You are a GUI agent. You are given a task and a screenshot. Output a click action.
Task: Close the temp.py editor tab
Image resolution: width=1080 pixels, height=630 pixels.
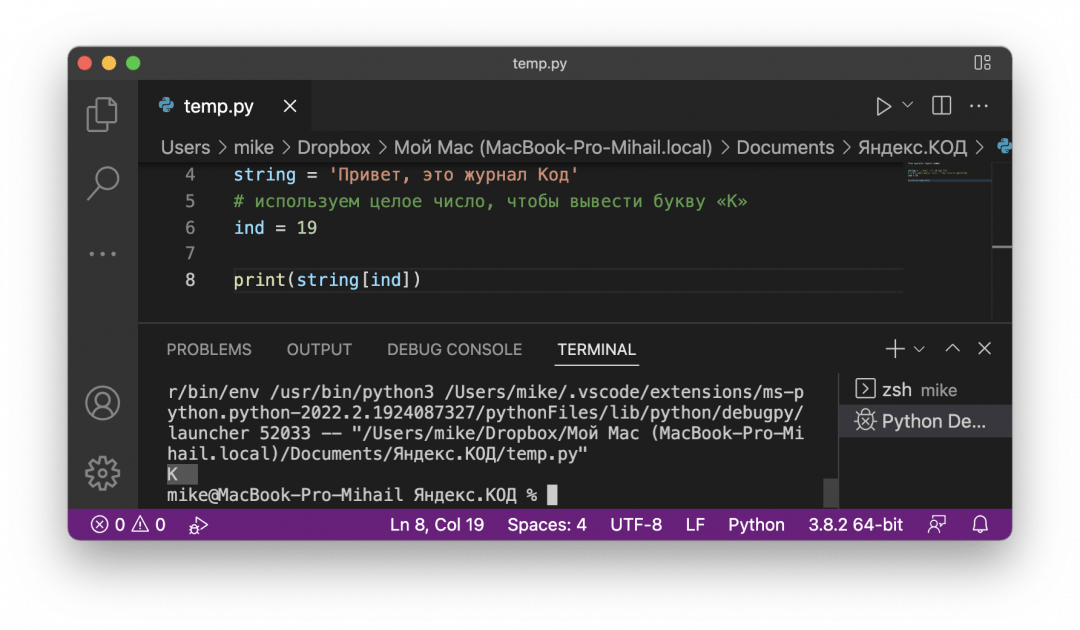pyautogui.click(x=290, y=106)
